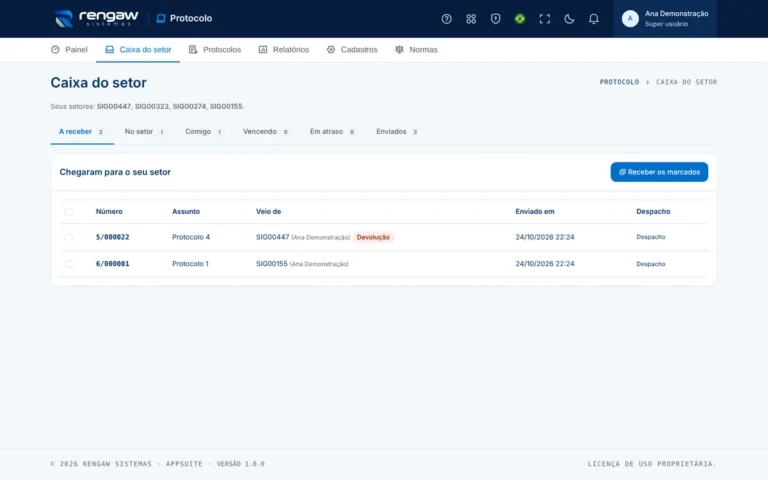Screen dimensions: 768x480
Task: Click sent date of protocol 6/000001
Action: pyautogui.click(x=545, y=264)
